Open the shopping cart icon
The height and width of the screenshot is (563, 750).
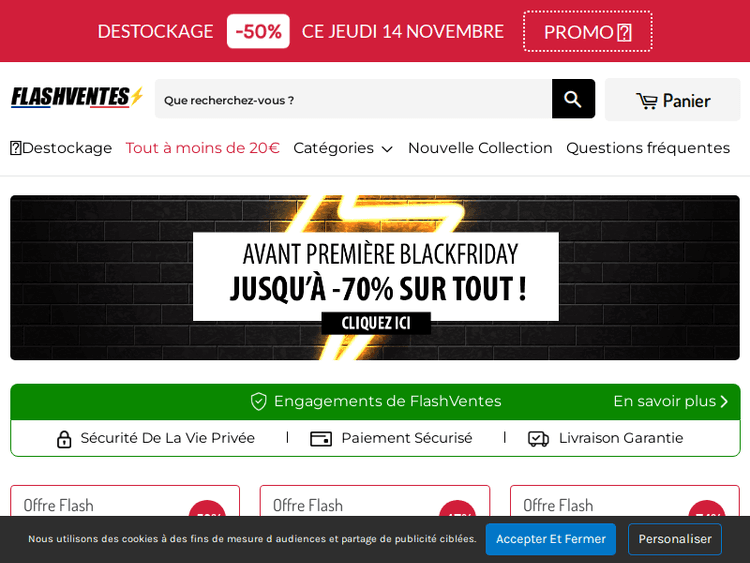point(647,101)
